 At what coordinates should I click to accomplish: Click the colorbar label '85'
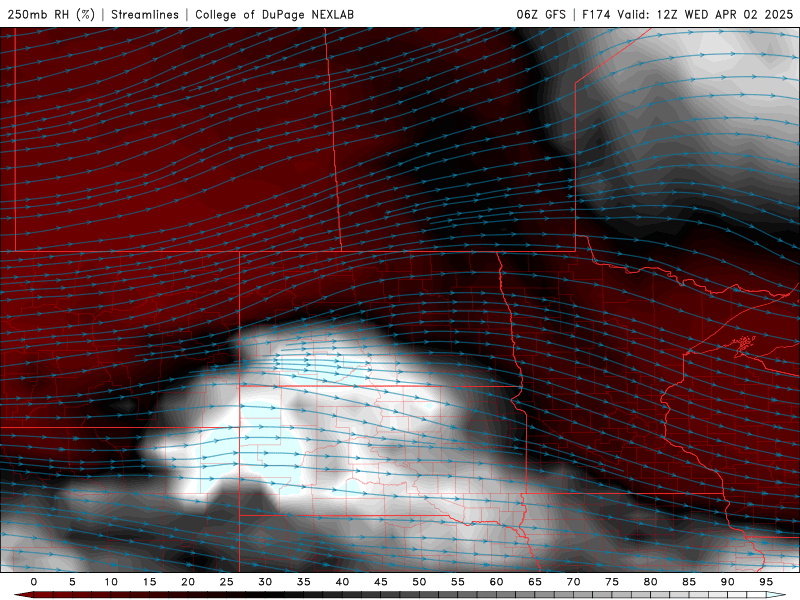click(689, 582)
